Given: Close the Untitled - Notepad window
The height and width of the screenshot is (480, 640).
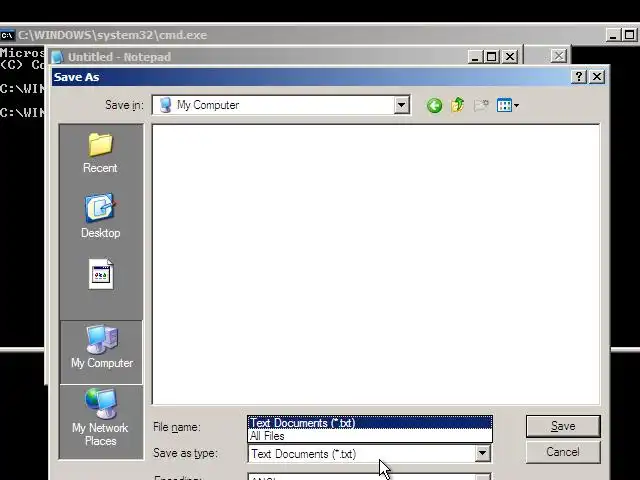Looking at the screenshot, I should click(510, 56).
